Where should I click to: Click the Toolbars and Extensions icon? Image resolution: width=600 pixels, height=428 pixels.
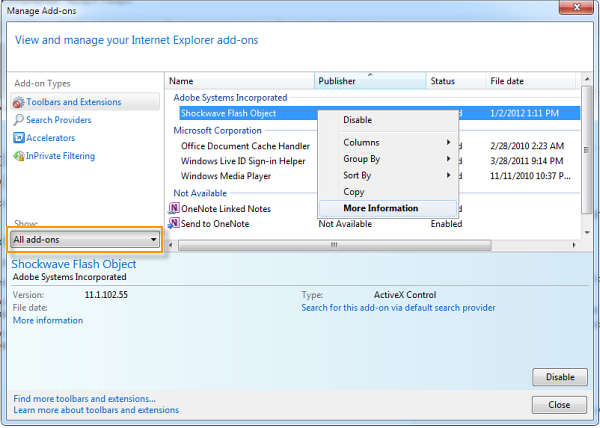[18, 102]
